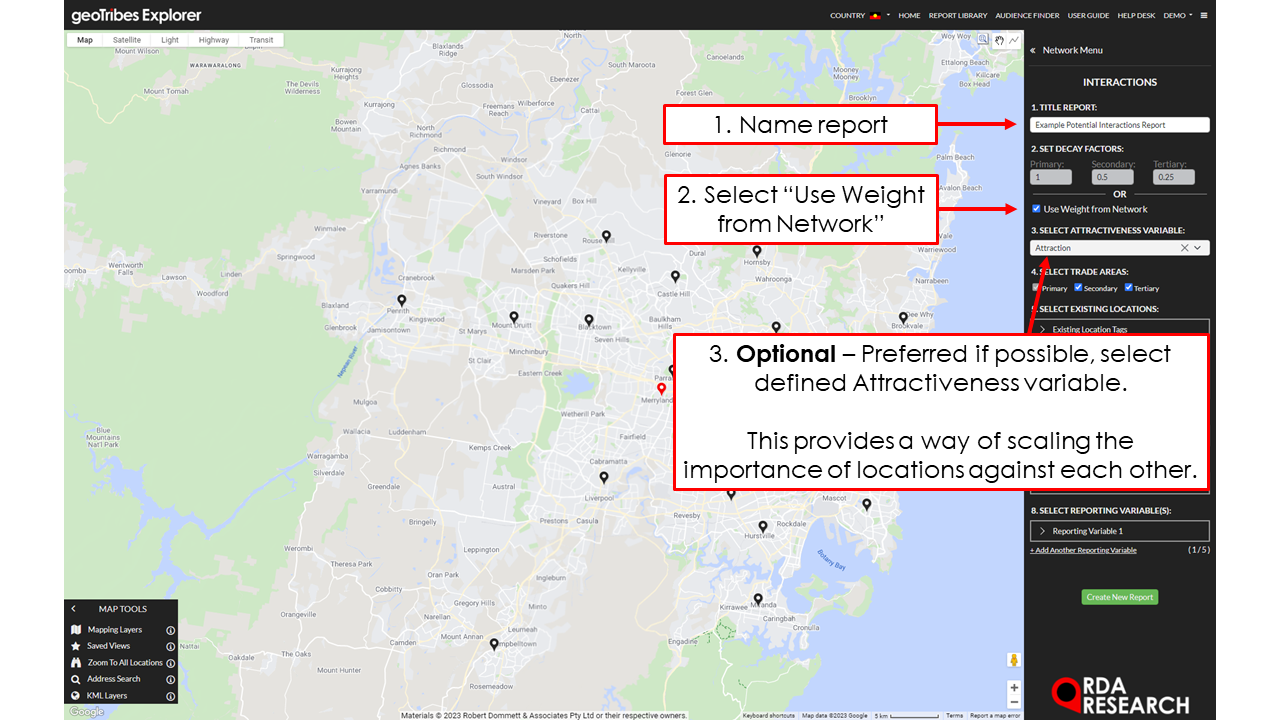Click the black pin at Hornsby
Viewport: 1280px width, 720px height.
(757, 251)
